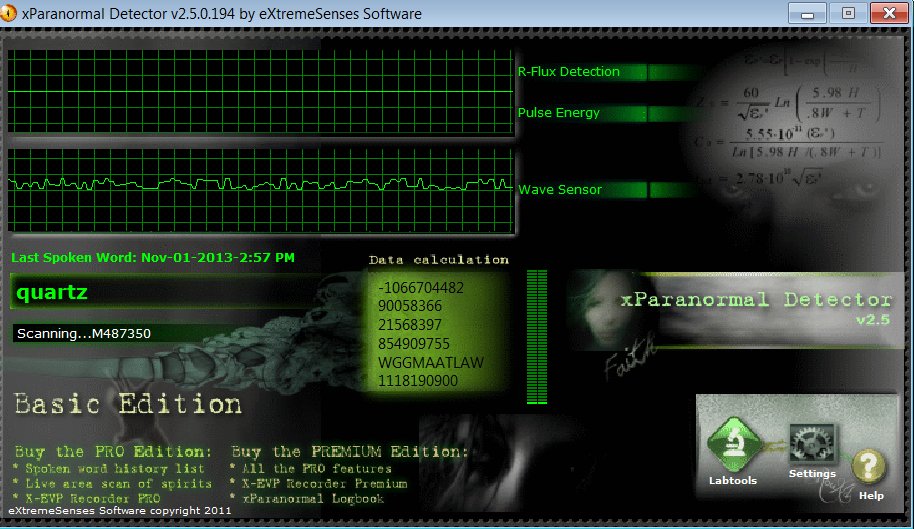The width and height of the screenshot is (915, 529).
Task: Click the yellow Help question mark icon
Action: tap(870, 466)
